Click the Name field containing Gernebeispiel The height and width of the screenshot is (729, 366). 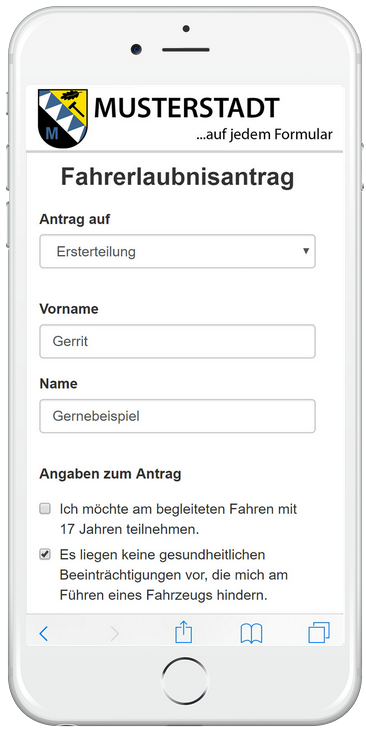click(x=177, y=416)
